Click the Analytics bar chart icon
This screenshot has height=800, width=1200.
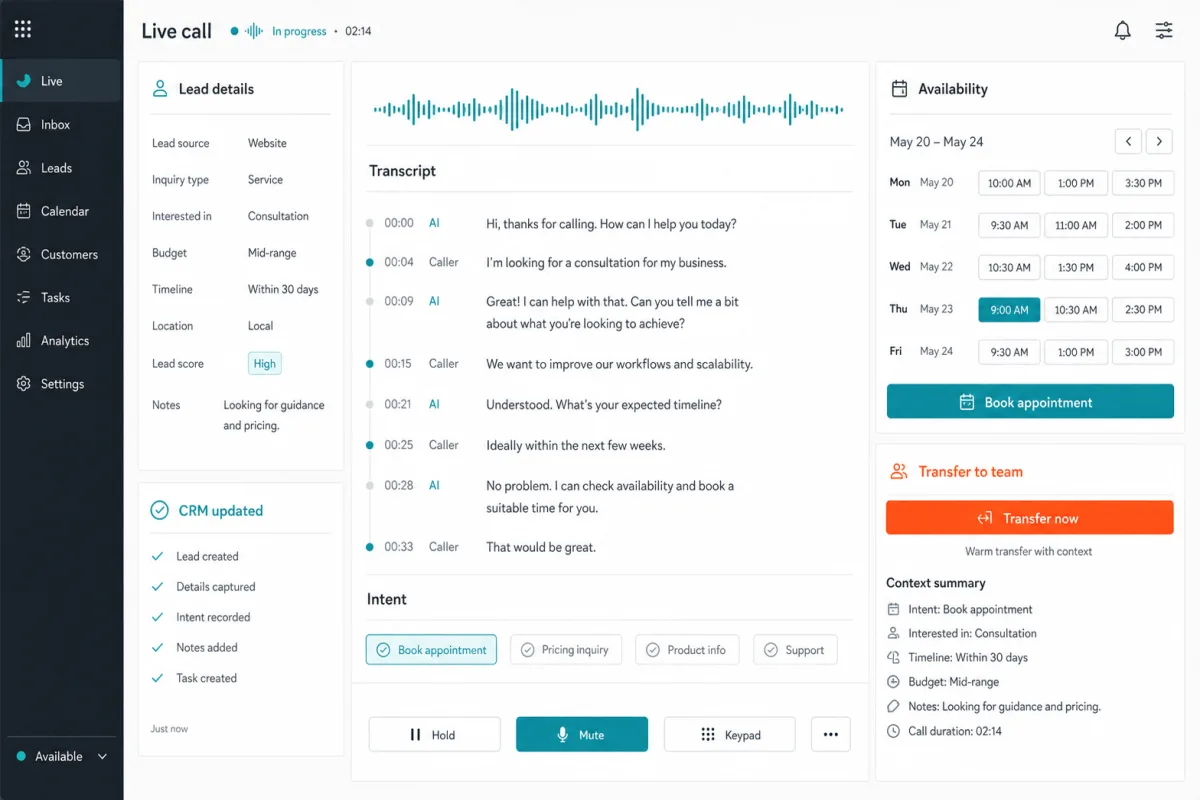coord(24,341)
